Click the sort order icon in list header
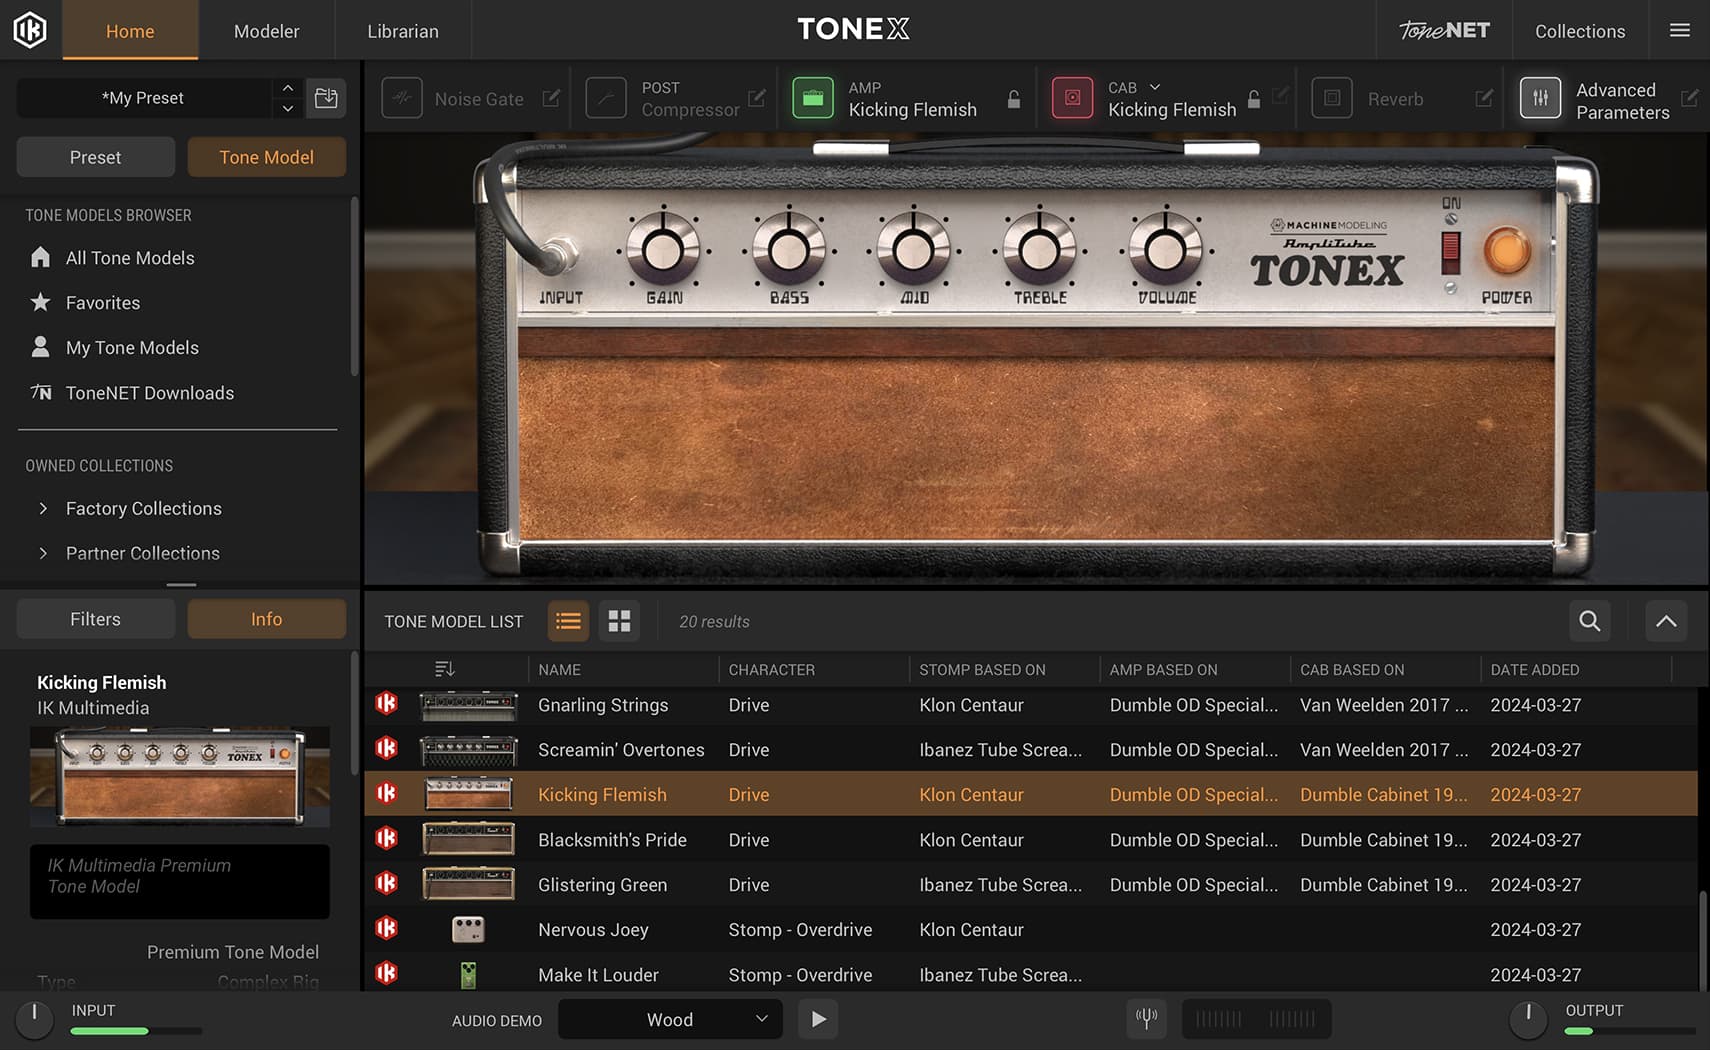The height and width of the screenshot is (1050, 1710). click(x=445, y=669)
